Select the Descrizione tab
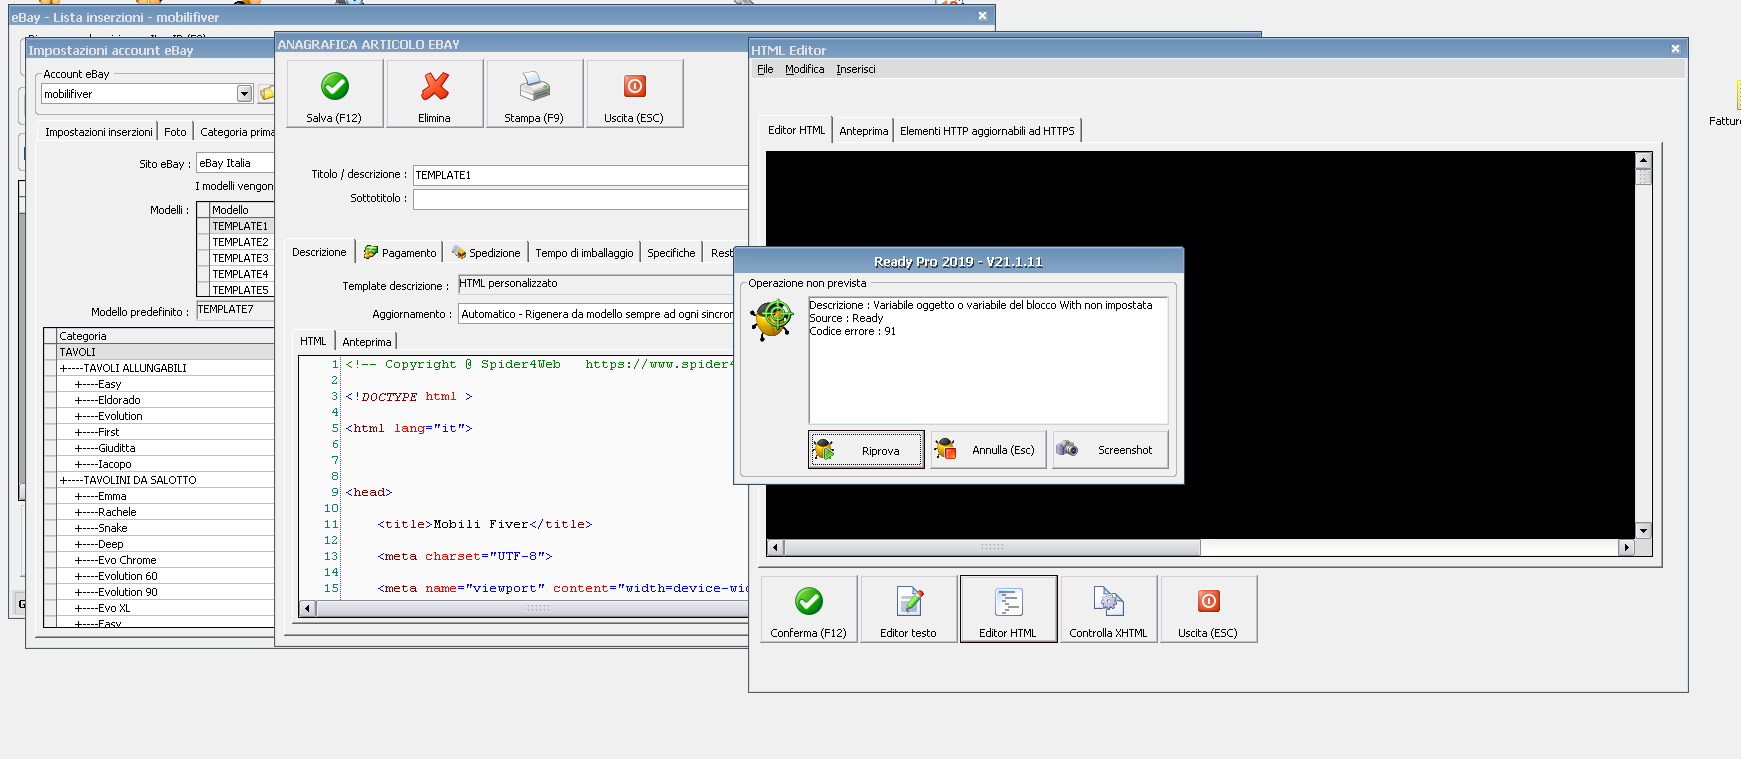The image size is (1741, 759). pyautogui.click(x=320, y=252)
